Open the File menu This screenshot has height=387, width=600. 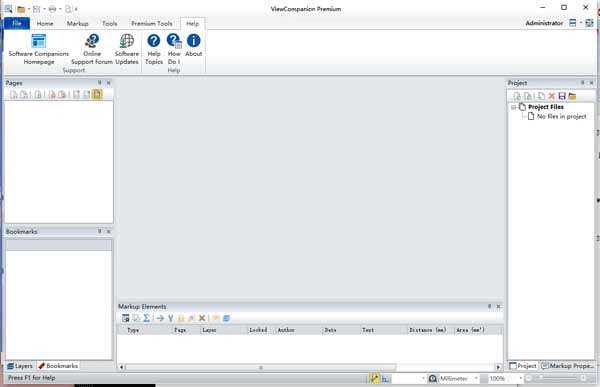tap(17, 23)
